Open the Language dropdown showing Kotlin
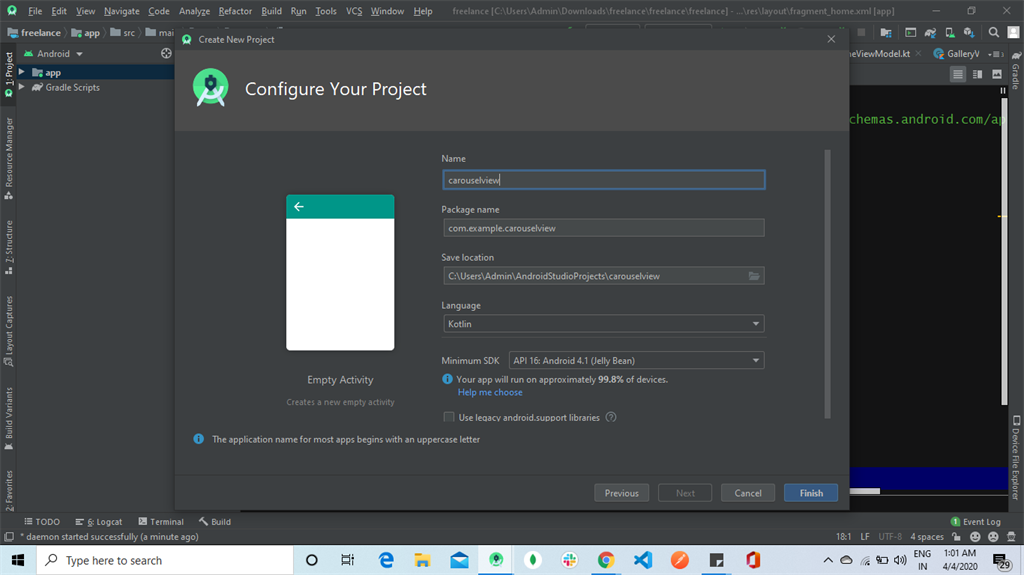The width and height of the screenshot is (1024, 575). point(603,324)
